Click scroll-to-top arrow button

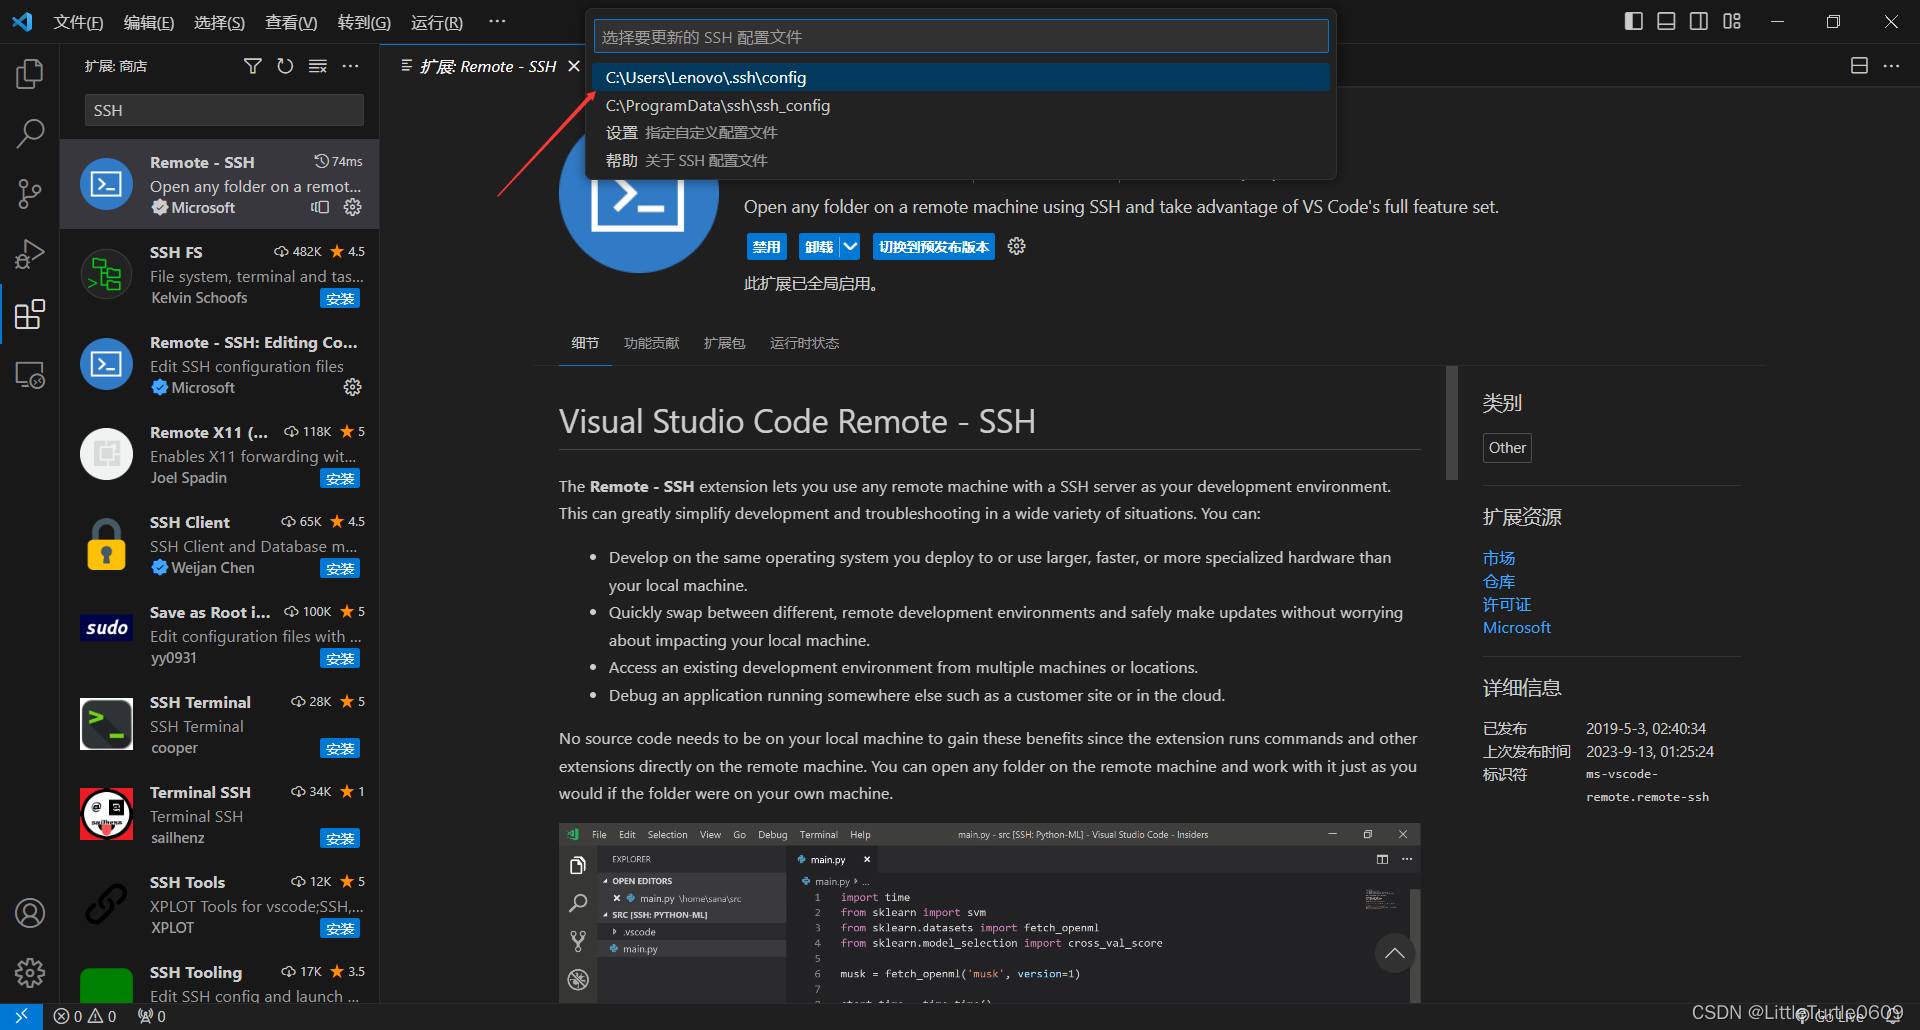pyautogui.click(x=1395, y=953)
